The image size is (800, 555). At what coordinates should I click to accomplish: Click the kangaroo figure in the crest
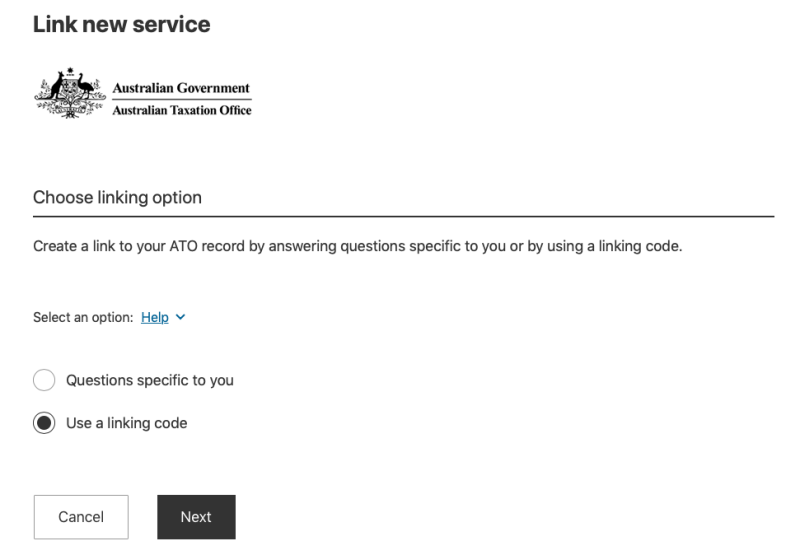(x=57, y=86)
